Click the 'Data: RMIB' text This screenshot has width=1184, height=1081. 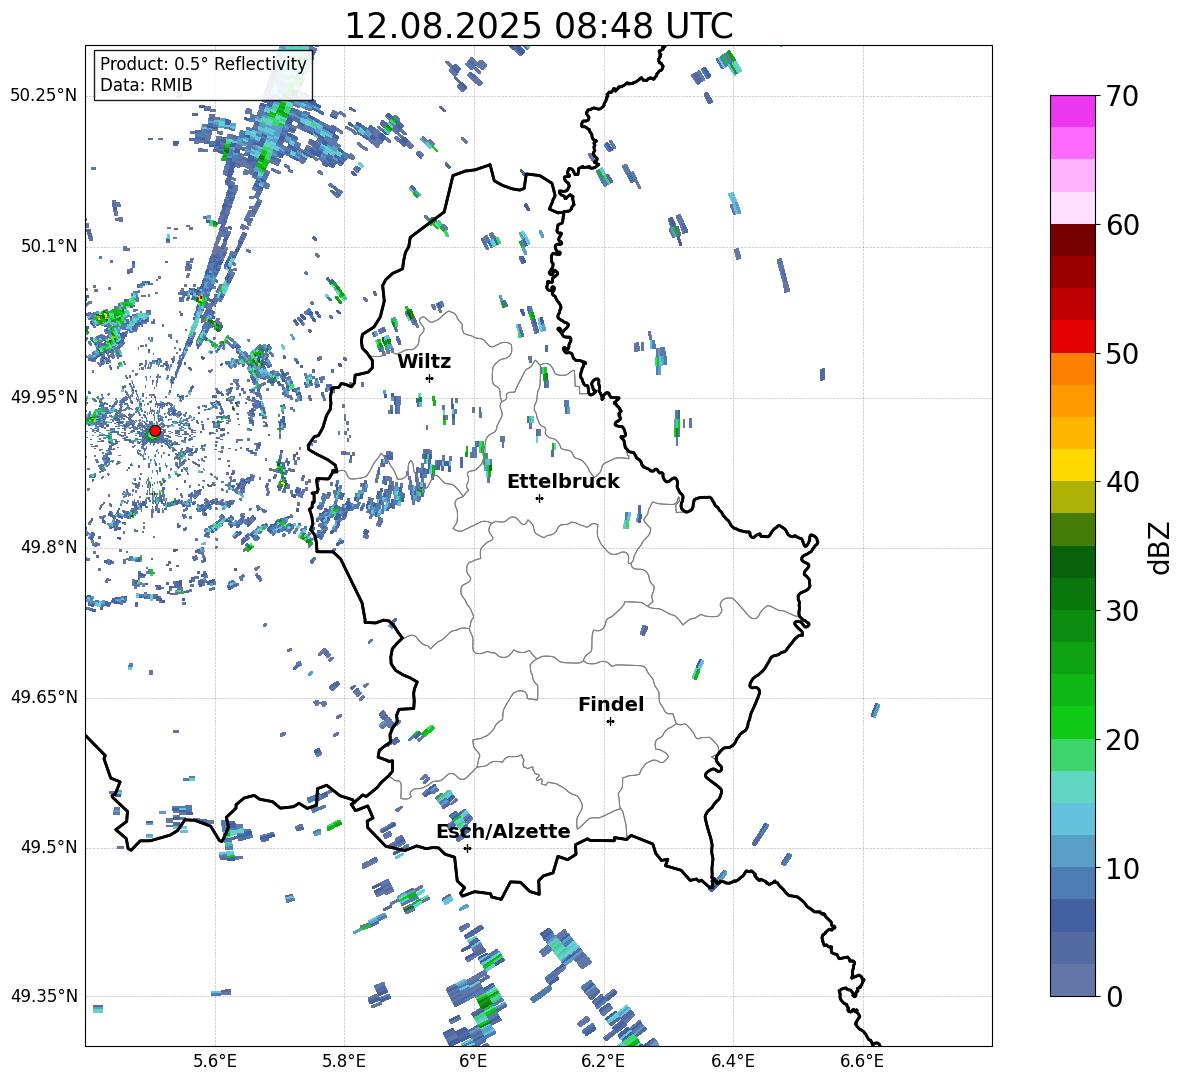coord(146,85)
